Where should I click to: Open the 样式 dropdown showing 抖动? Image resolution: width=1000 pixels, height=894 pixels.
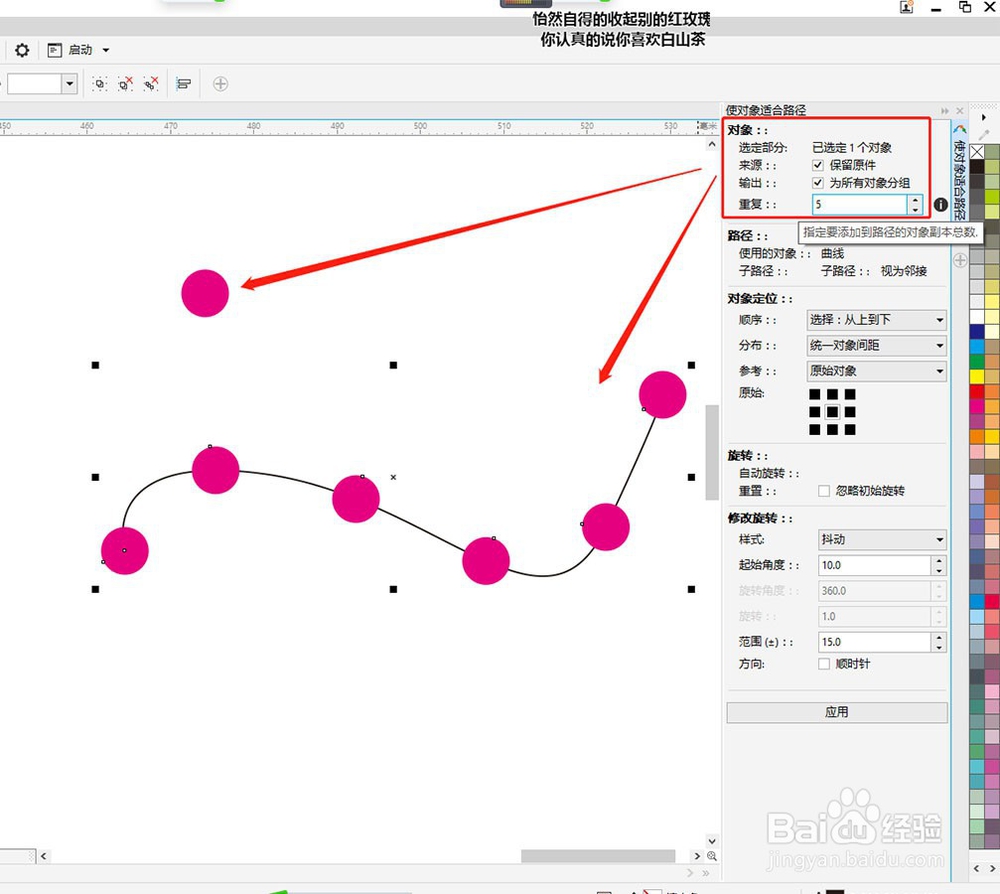pyautogui.click(x=882, y=539)
